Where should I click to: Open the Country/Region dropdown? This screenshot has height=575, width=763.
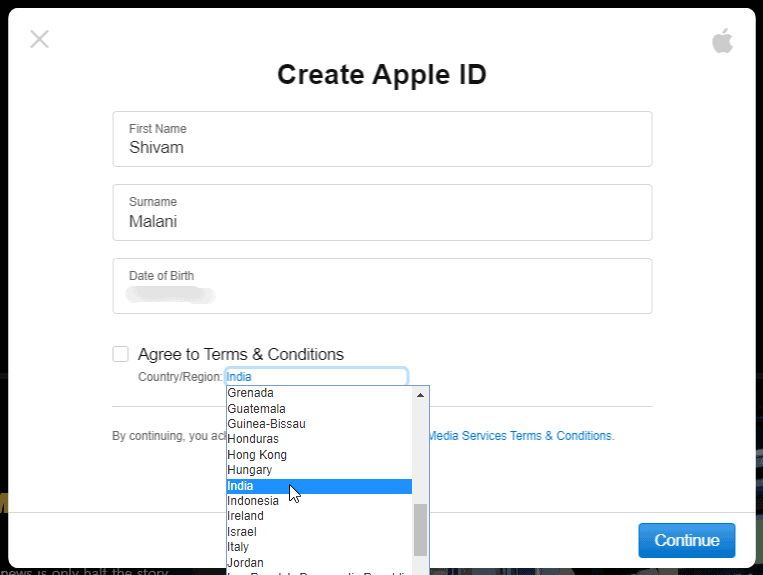[316, 377]
